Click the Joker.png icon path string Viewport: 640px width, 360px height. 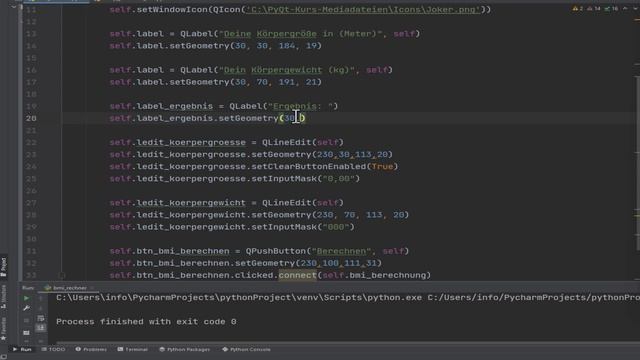point(363,9)
